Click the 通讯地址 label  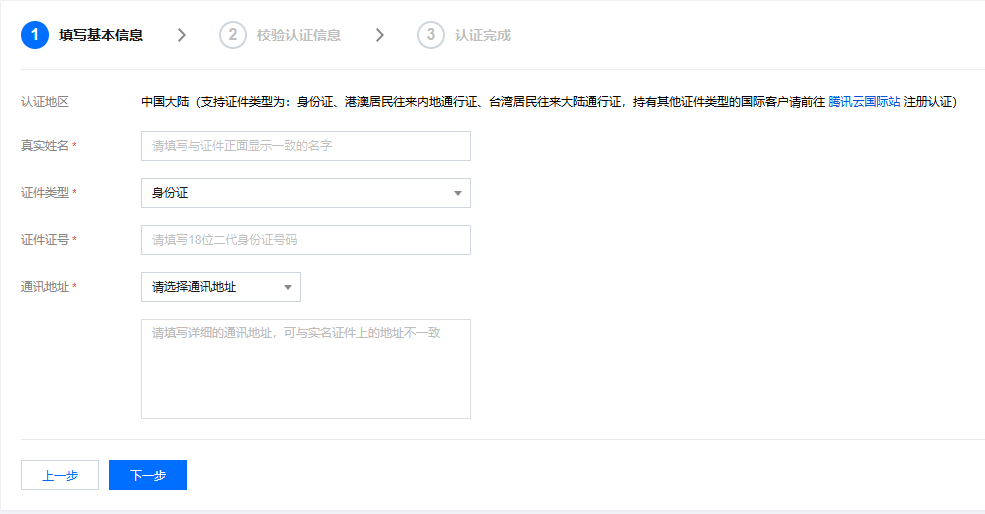(x=45, y=287)
